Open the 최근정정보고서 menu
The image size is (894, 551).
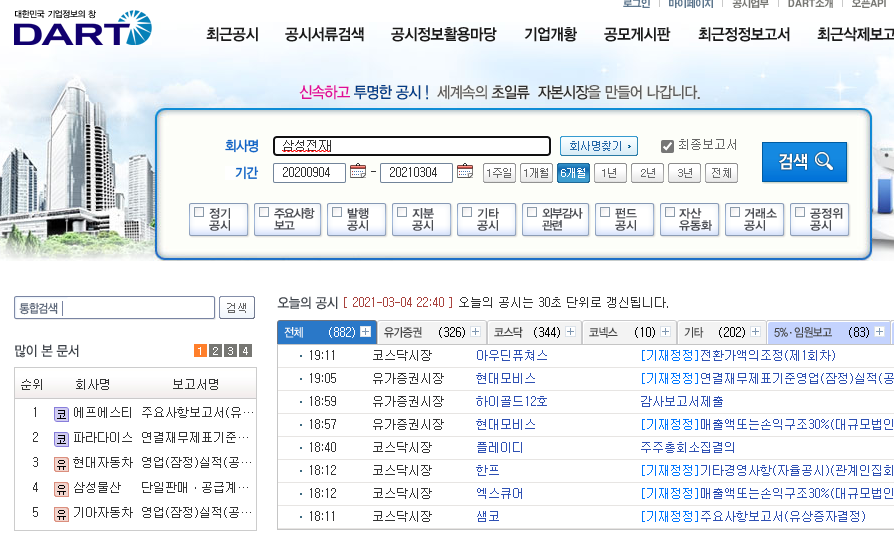click(x=744, y=34)
